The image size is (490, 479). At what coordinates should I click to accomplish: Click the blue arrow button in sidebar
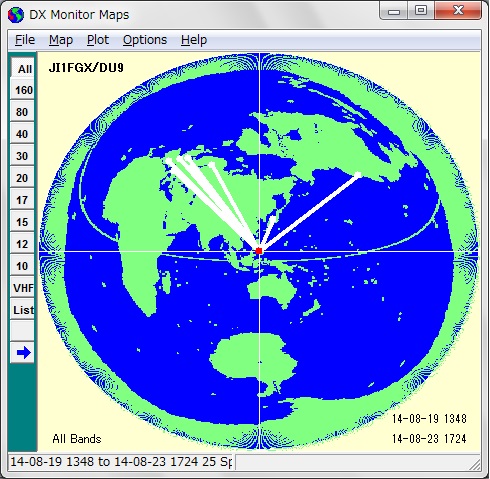point(22,352)
